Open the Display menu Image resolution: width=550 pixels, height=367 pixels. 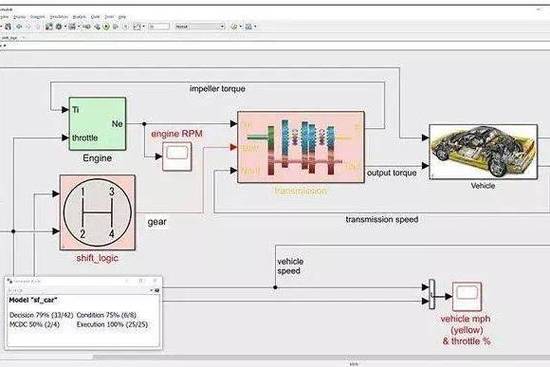tap(19, 17)
